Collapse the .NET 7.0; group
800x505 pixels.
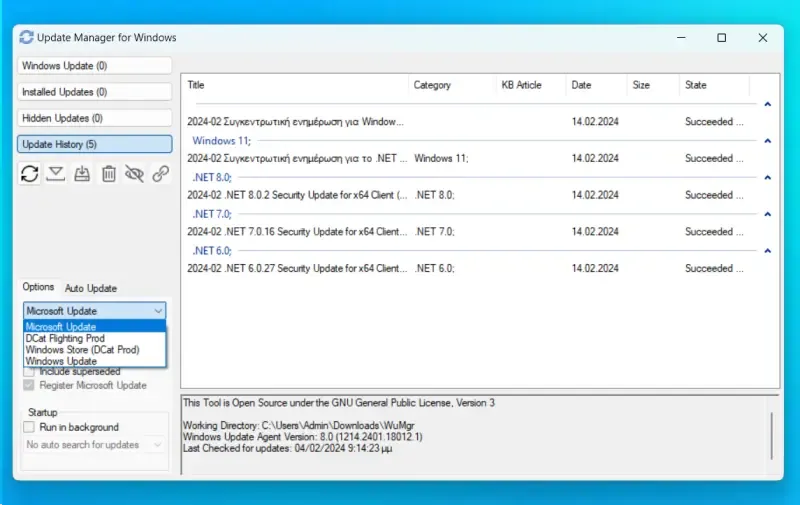coord(767,214)
